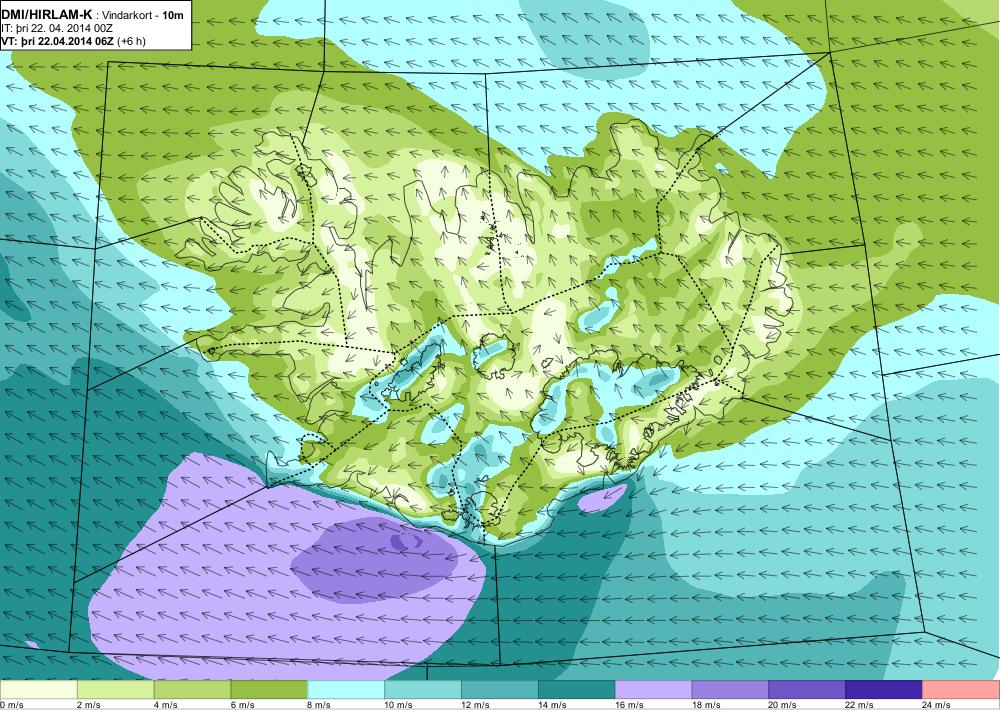Click the "16 m/s" legend label
Image resolution: width=1000 pixels, height=710 pixels.
(x=629, y=705)
